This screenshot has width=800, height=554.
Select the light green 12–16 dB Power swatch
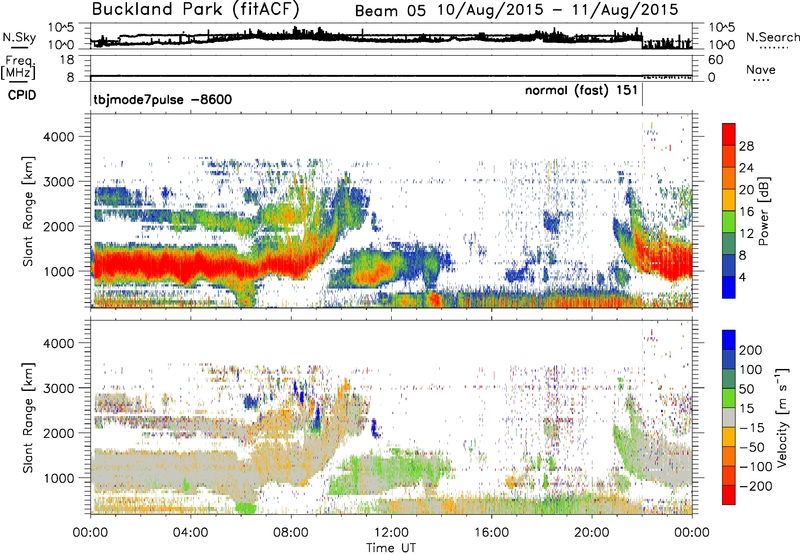coord(729,222)
